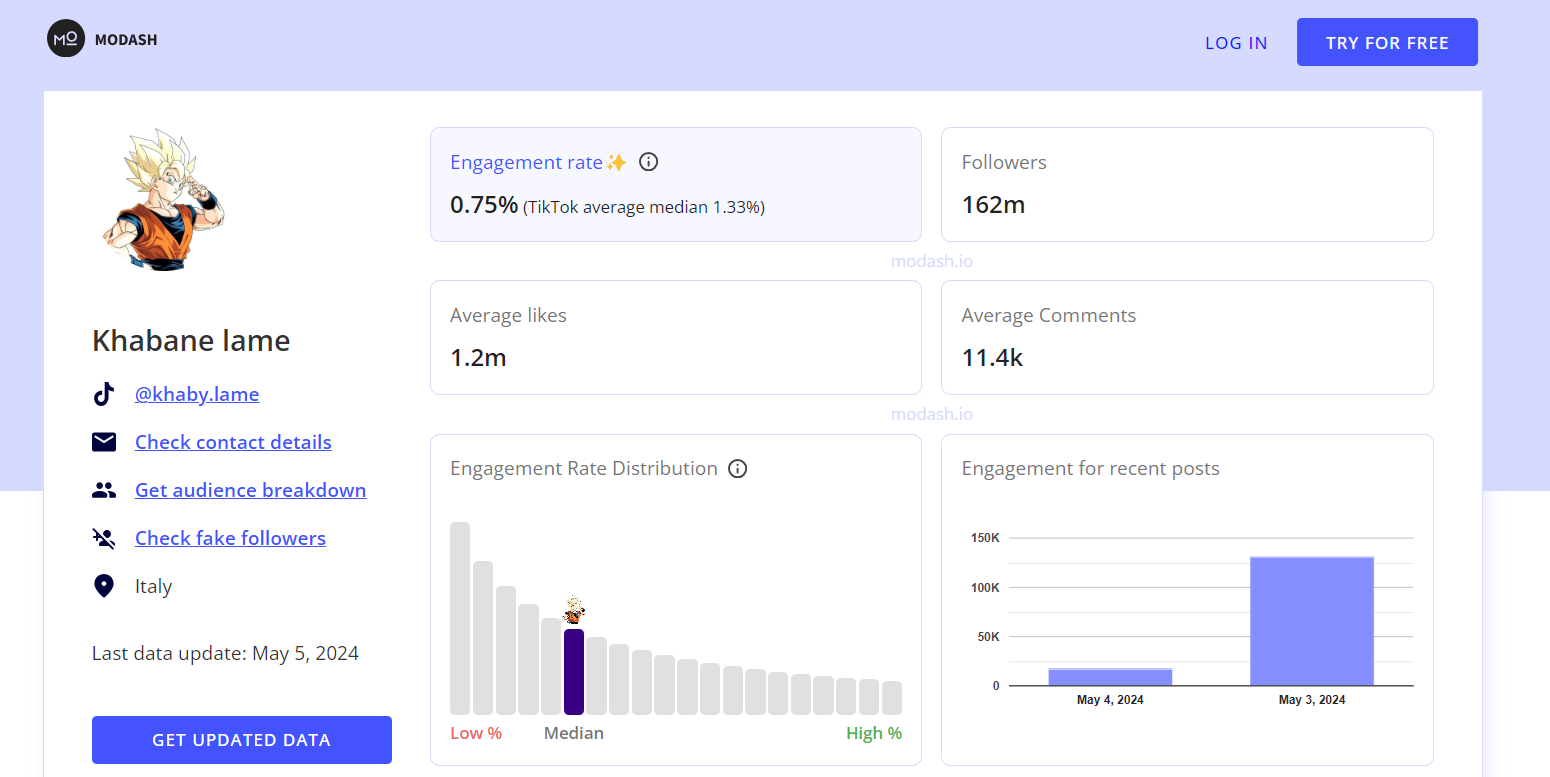Click the Italy location text
Screen dimensions: 1550x777
click(154, 586)
